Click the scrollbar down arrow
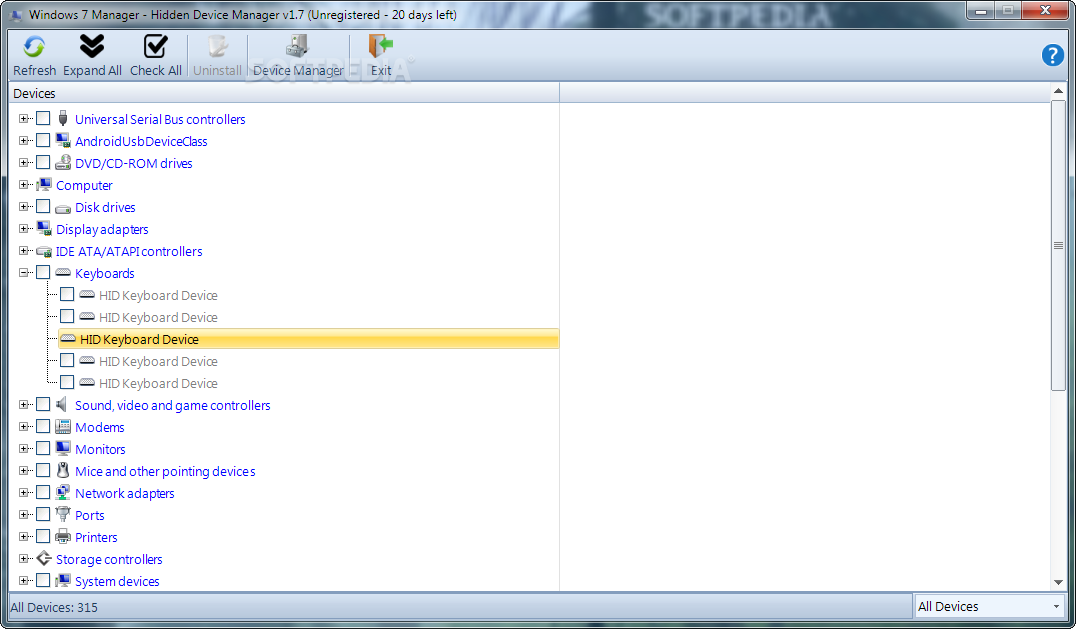Viewport: 1076px width, 629px height. (x=1058, y=582)
